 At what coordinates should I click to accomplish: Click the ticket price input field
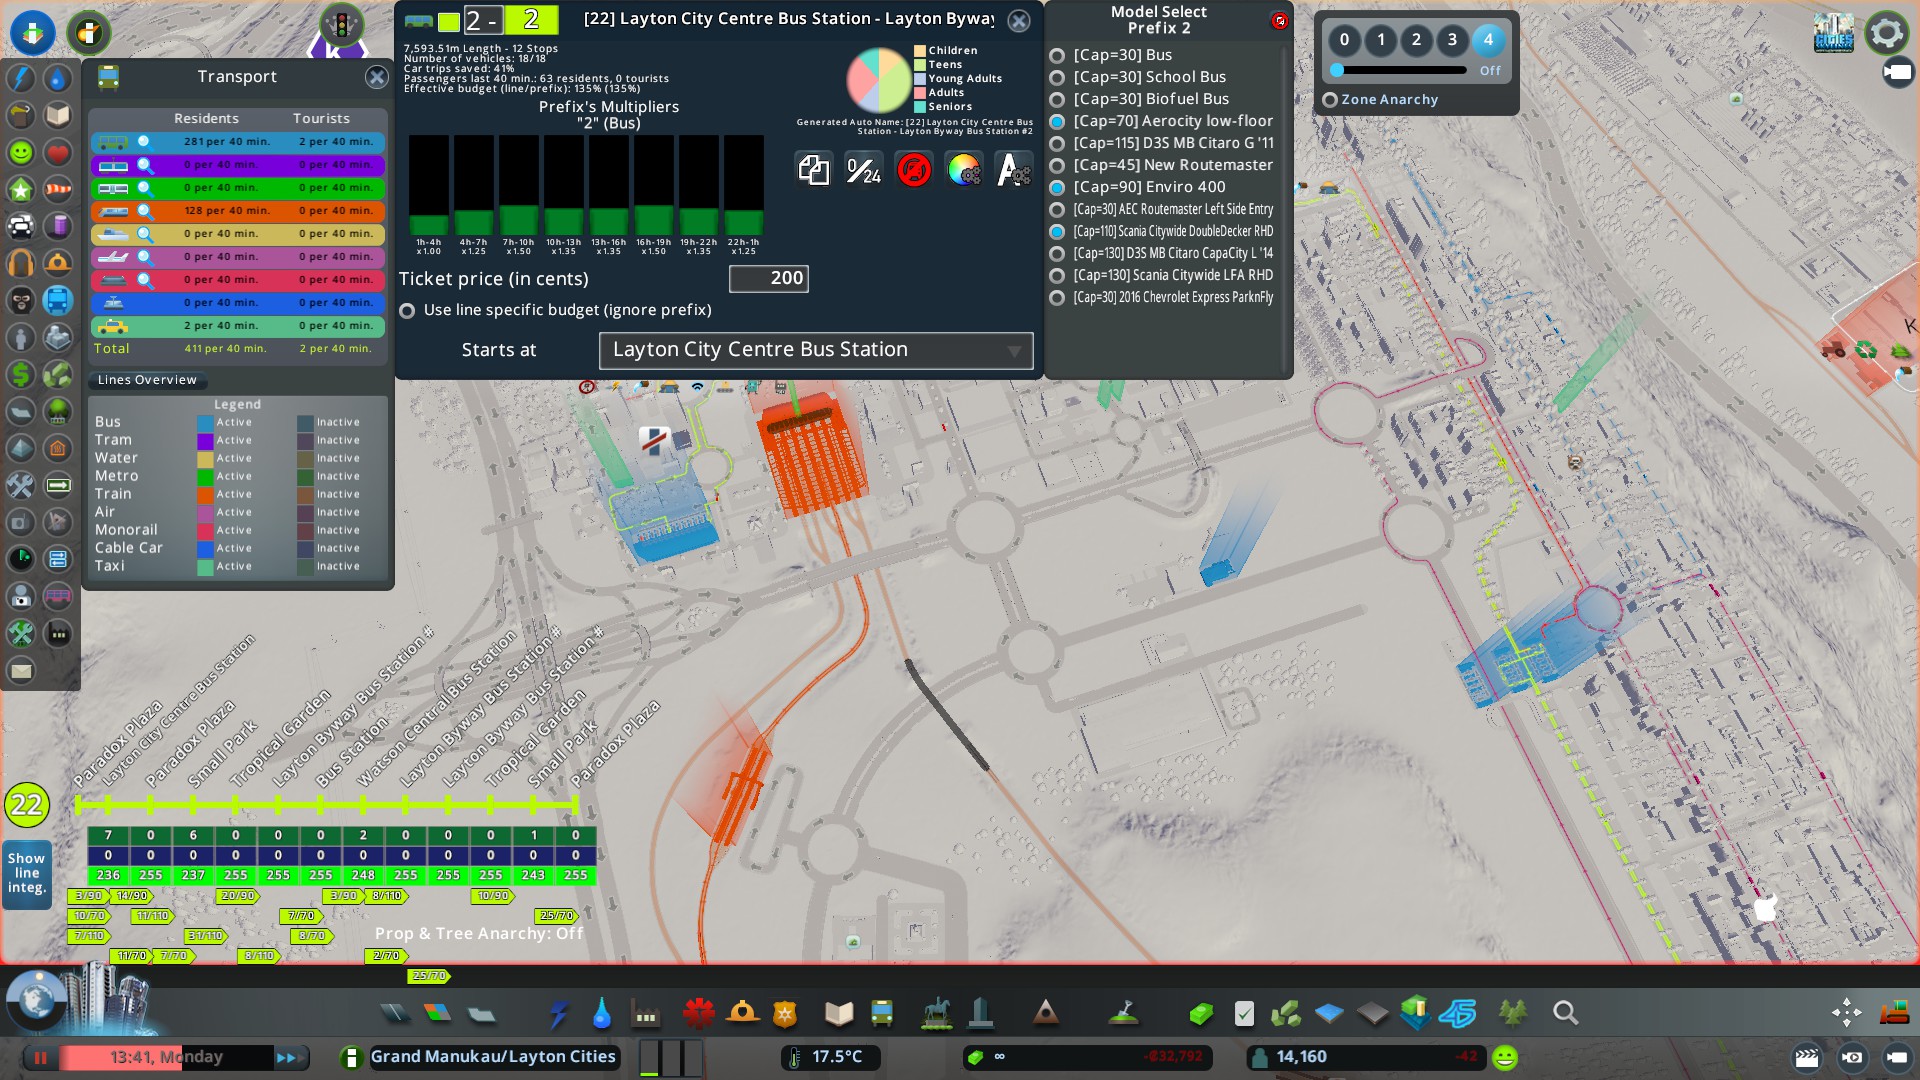click(768, 278)
